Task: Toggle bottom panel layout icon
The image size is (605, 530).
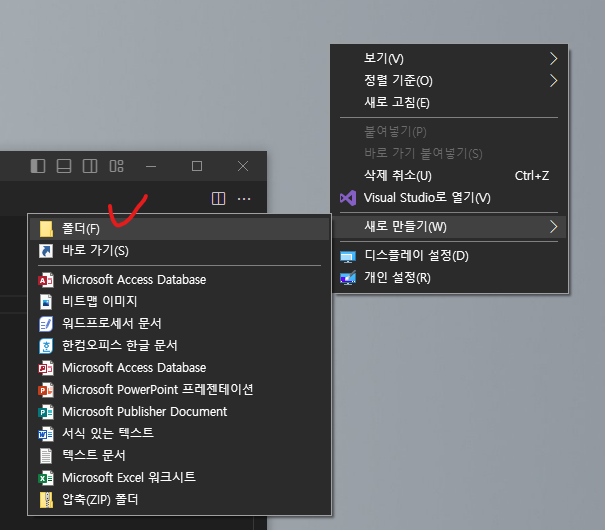Action: coord(64,166)
